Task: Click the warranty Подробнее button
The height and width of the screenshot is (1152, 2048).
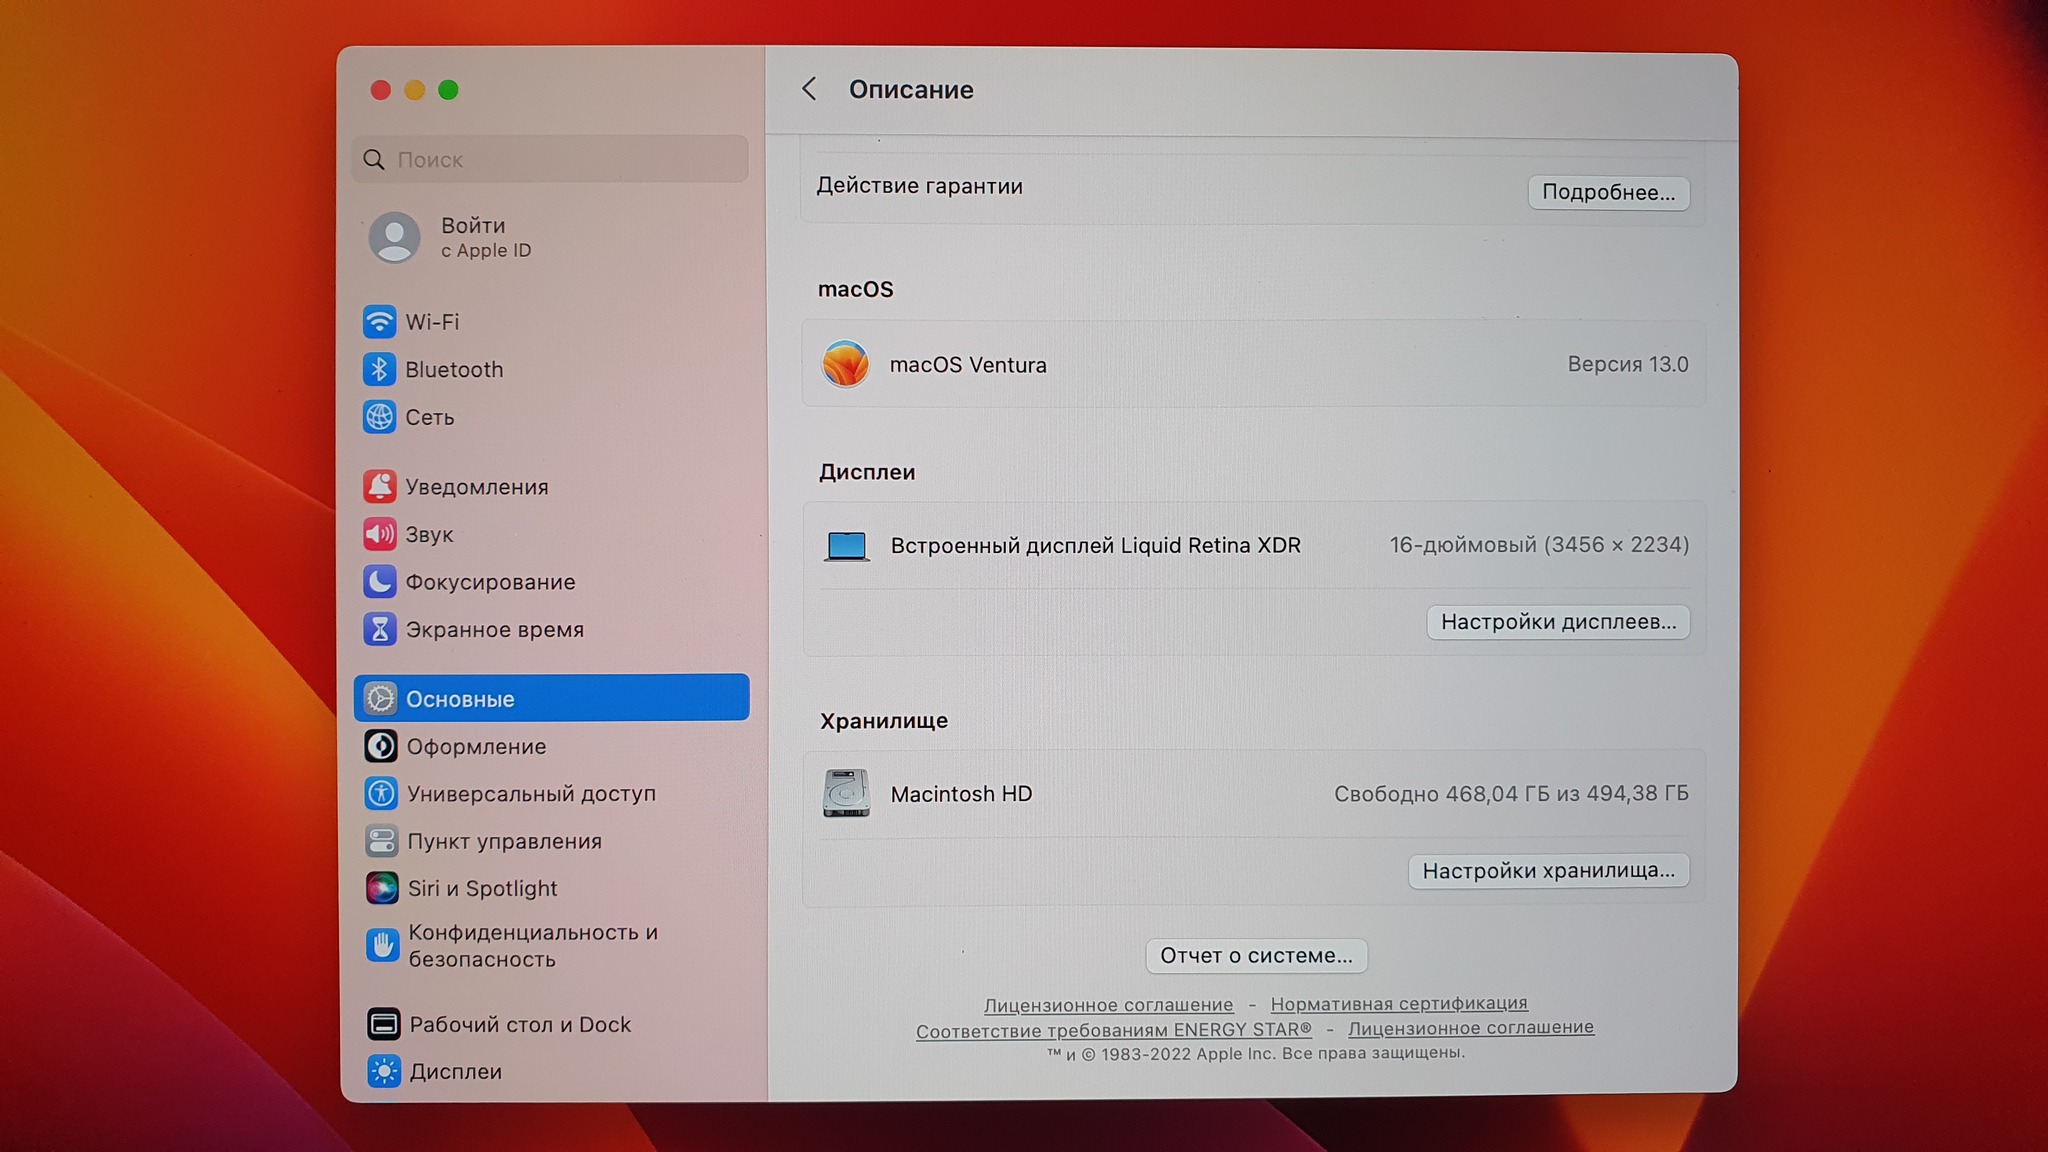Action: tap(1608, 193)
